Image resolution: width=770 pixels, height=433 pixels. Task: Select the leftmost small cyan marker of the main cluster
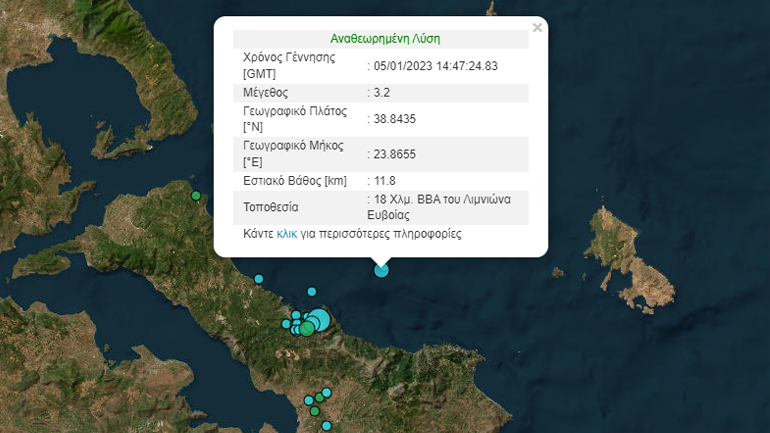pos(286,324)
